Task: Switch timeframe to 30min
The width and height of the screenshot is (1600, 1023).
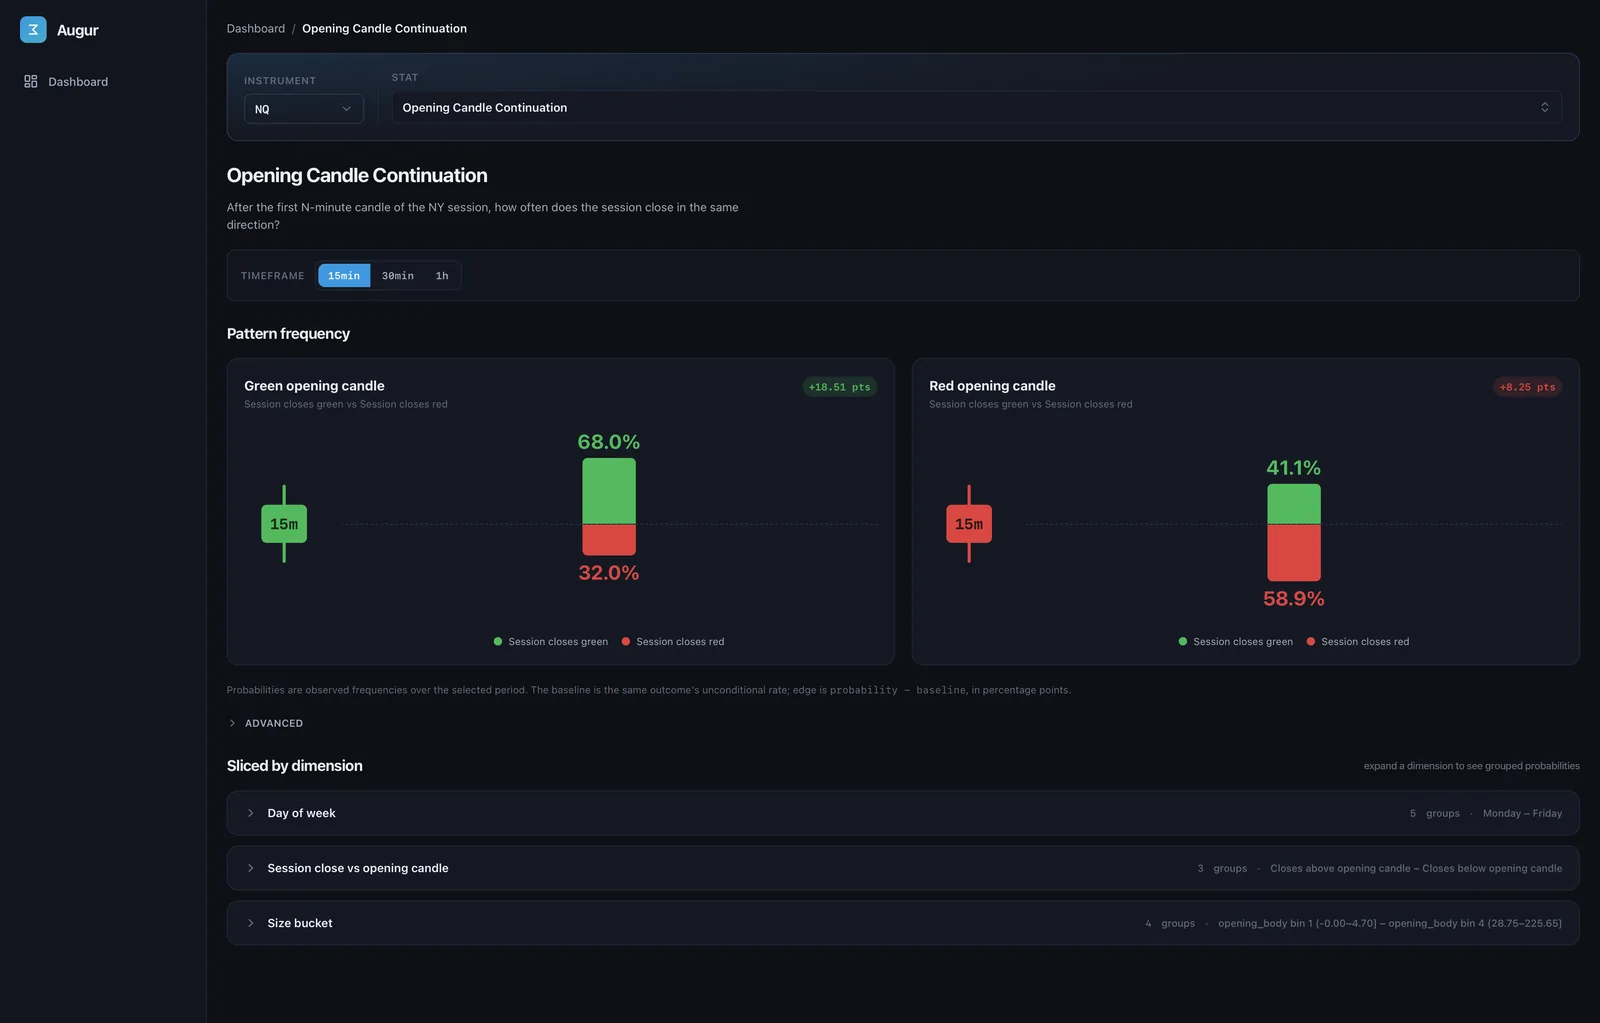Action: click(x=398, y=276)
